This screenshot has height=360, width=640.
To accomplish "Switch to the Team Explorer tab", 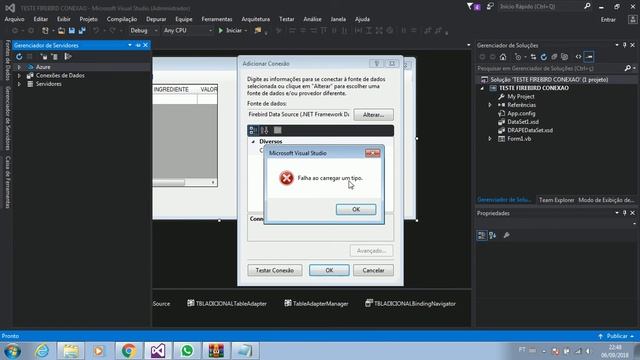I will (x=556, y=200).
